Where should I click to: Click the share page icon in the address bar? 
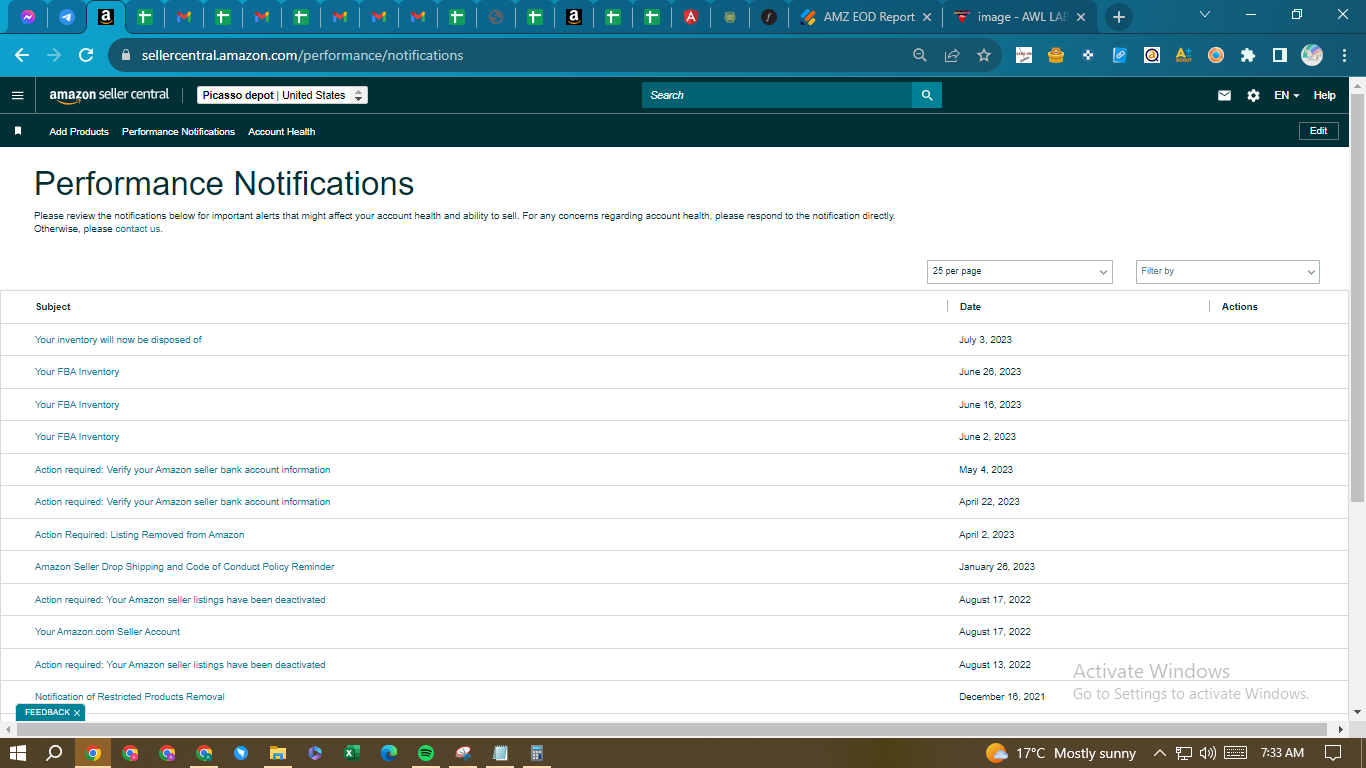click(952, 55)
